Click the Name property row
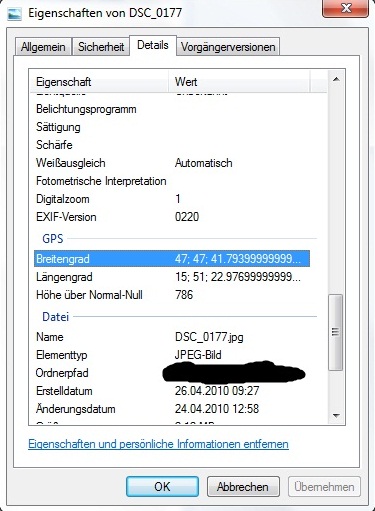This screenshot has width=375, height=511. [172, 337]
